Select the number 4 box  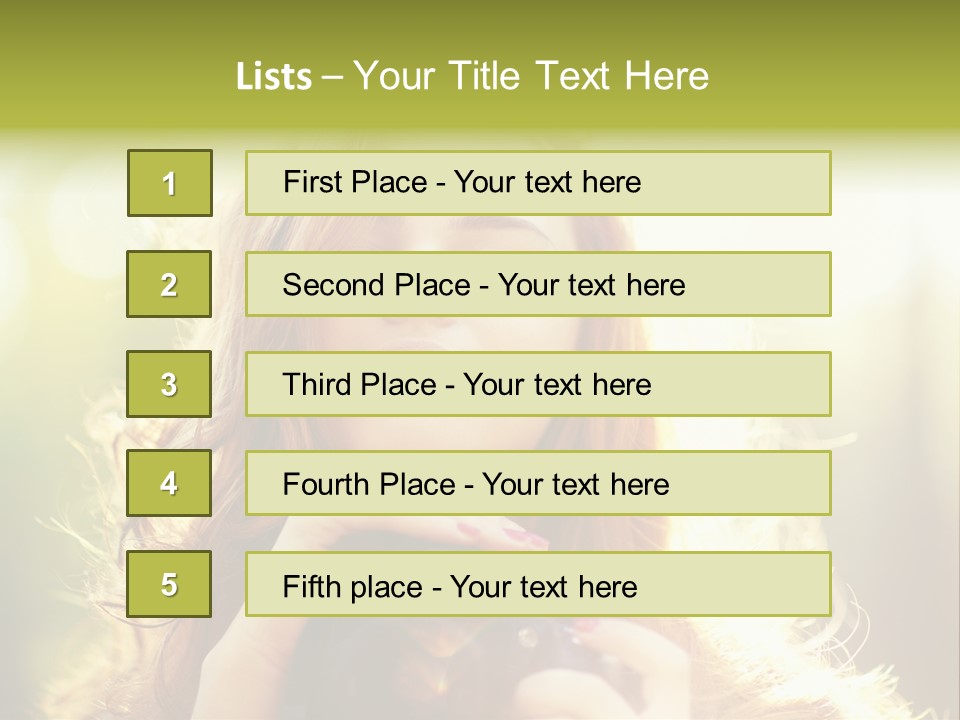click(x=169, y=483)
